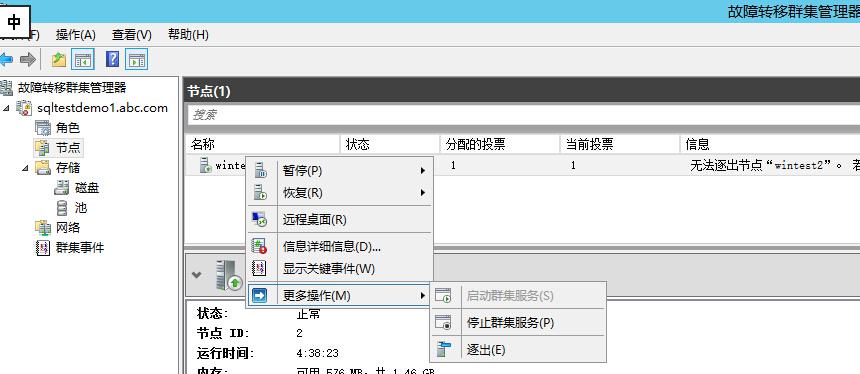
Task: Click the 搜索 search input field
Action: coord(523,115)
